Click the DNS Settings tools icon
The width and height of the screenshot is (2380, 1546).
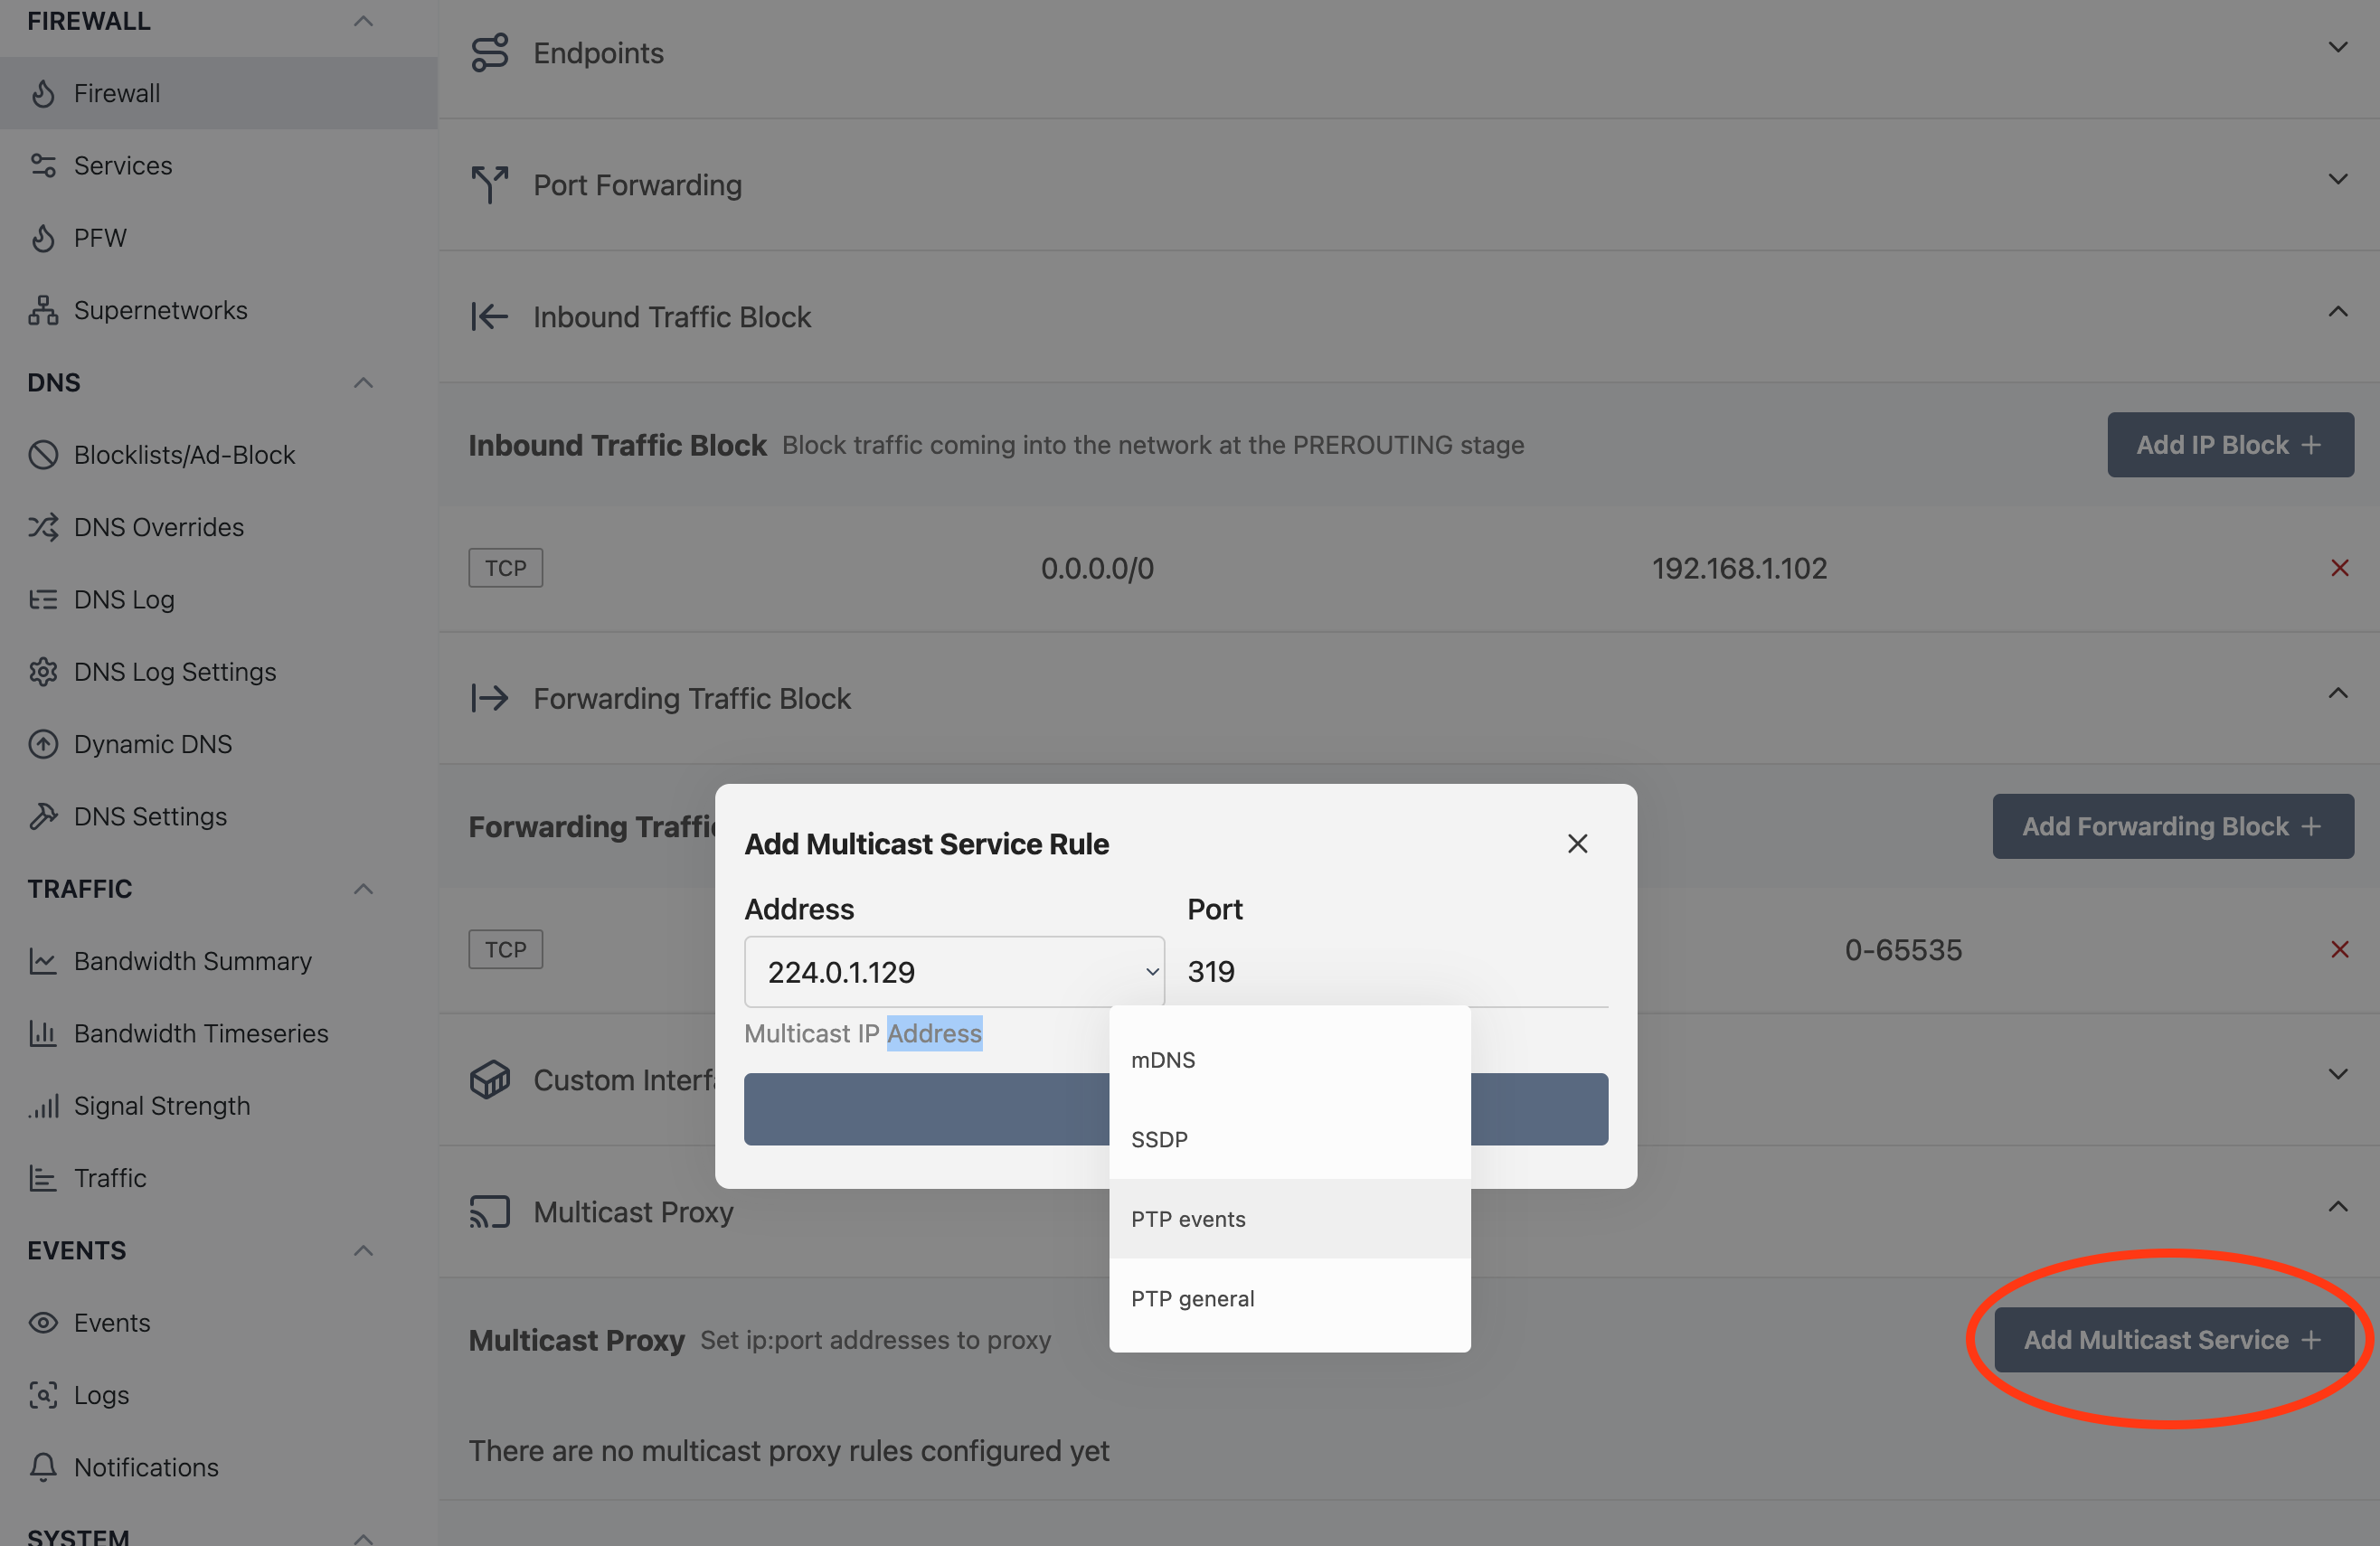coord(43,816)
